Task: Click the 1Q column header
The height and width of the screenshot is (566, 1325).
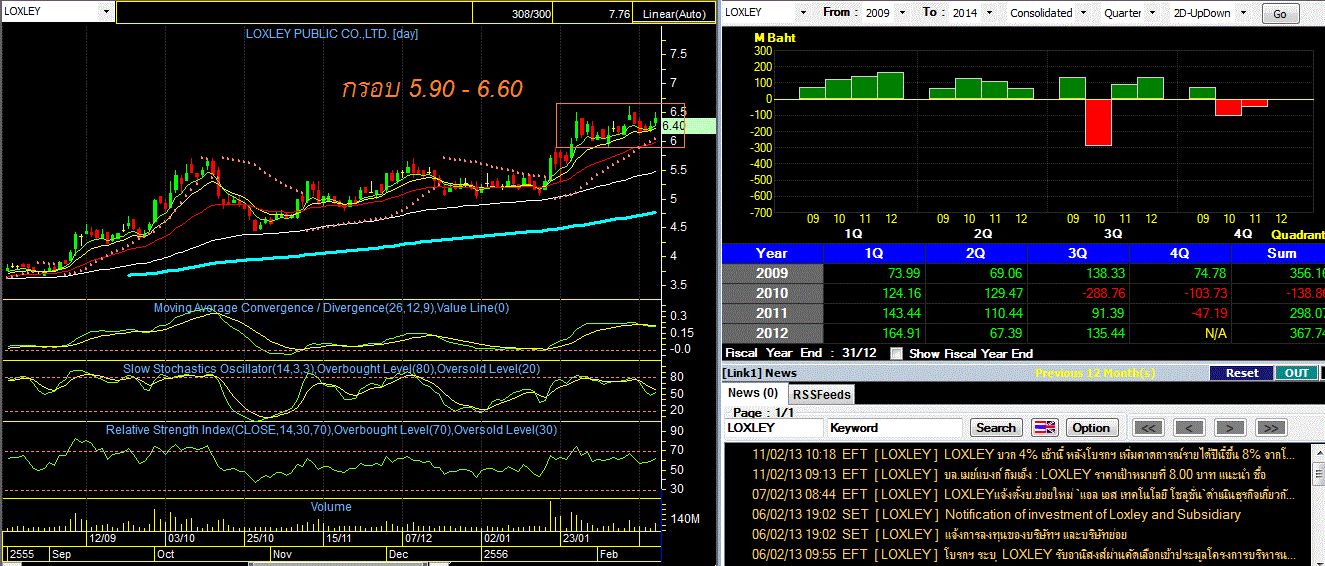Action: coord(874,253)
